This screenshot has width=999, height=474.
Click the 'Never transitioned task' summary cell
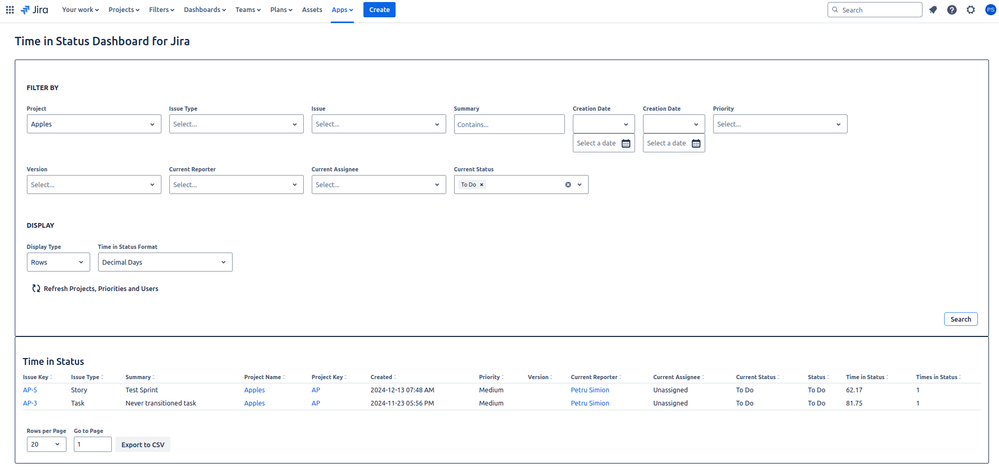tap(159, 403)
